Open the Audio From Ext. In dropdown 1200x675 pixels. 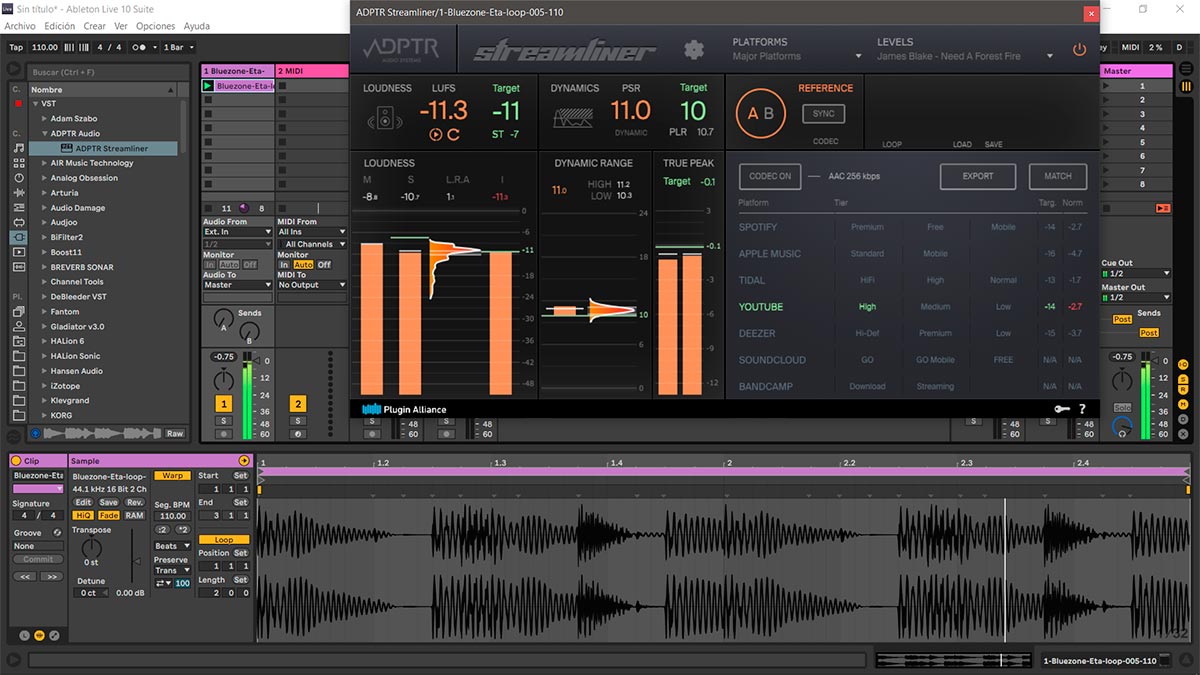pyautogui.click(x=237, y=232)
